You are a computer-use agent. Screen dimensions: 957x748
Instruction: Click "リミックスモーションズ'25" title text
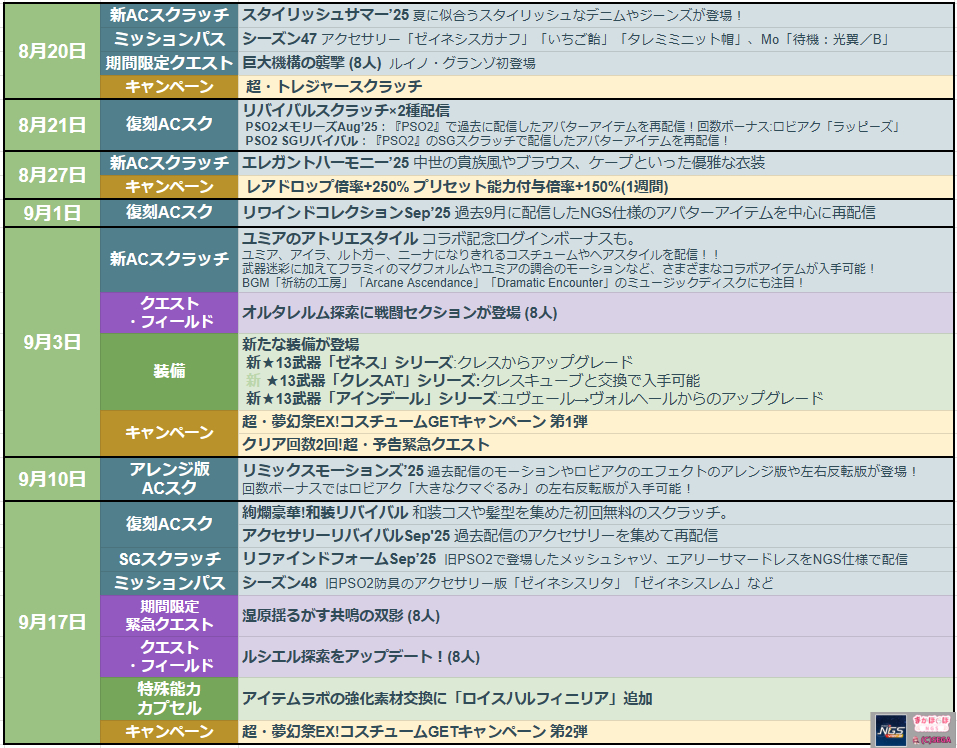[333, 471]
